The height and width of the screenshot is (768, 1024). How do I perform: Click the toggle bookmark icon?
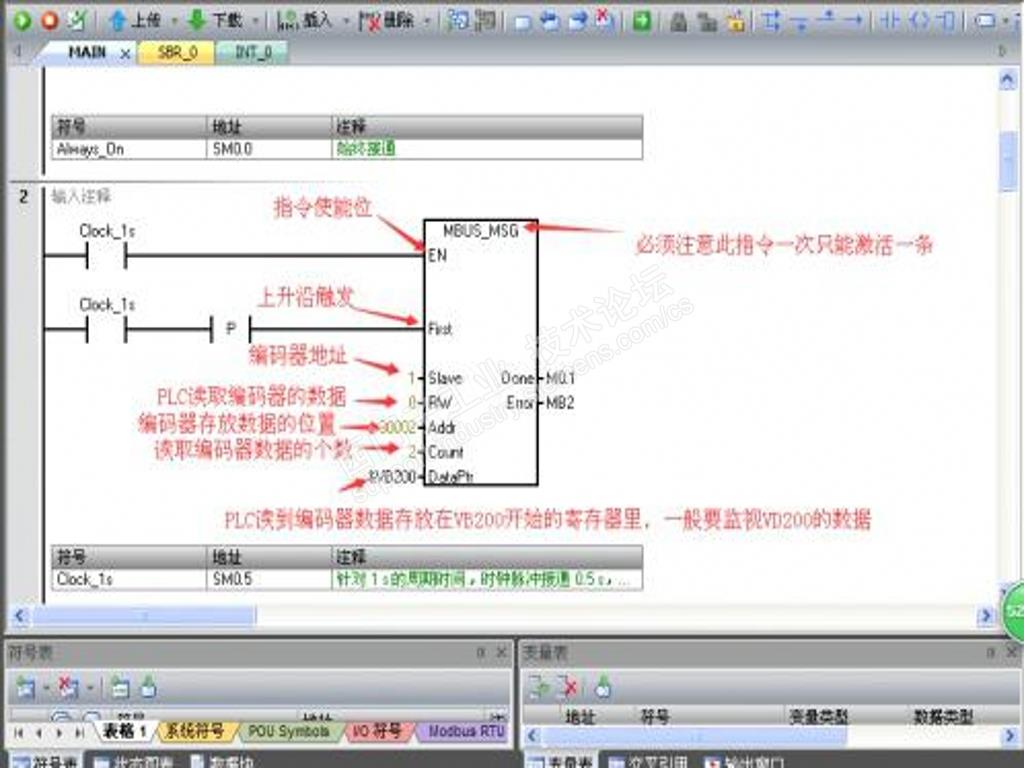point(522,22)
